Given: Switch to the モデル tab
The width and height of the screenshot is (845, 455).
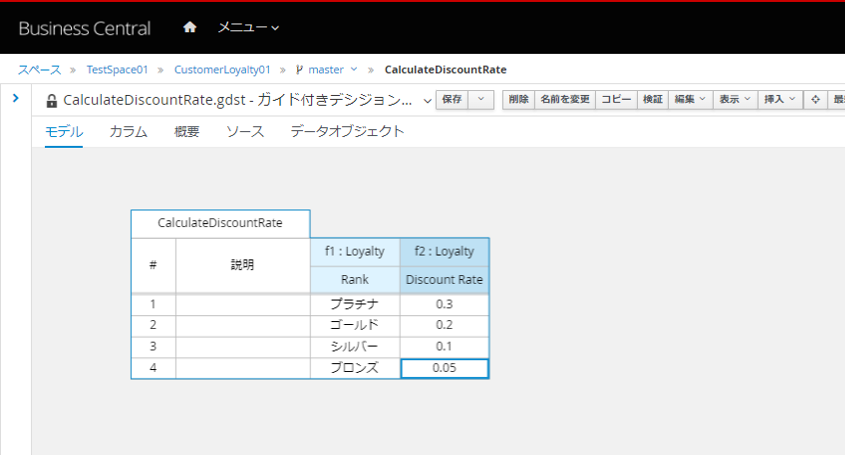Looking at the screenshot, I should click(64, 132).
